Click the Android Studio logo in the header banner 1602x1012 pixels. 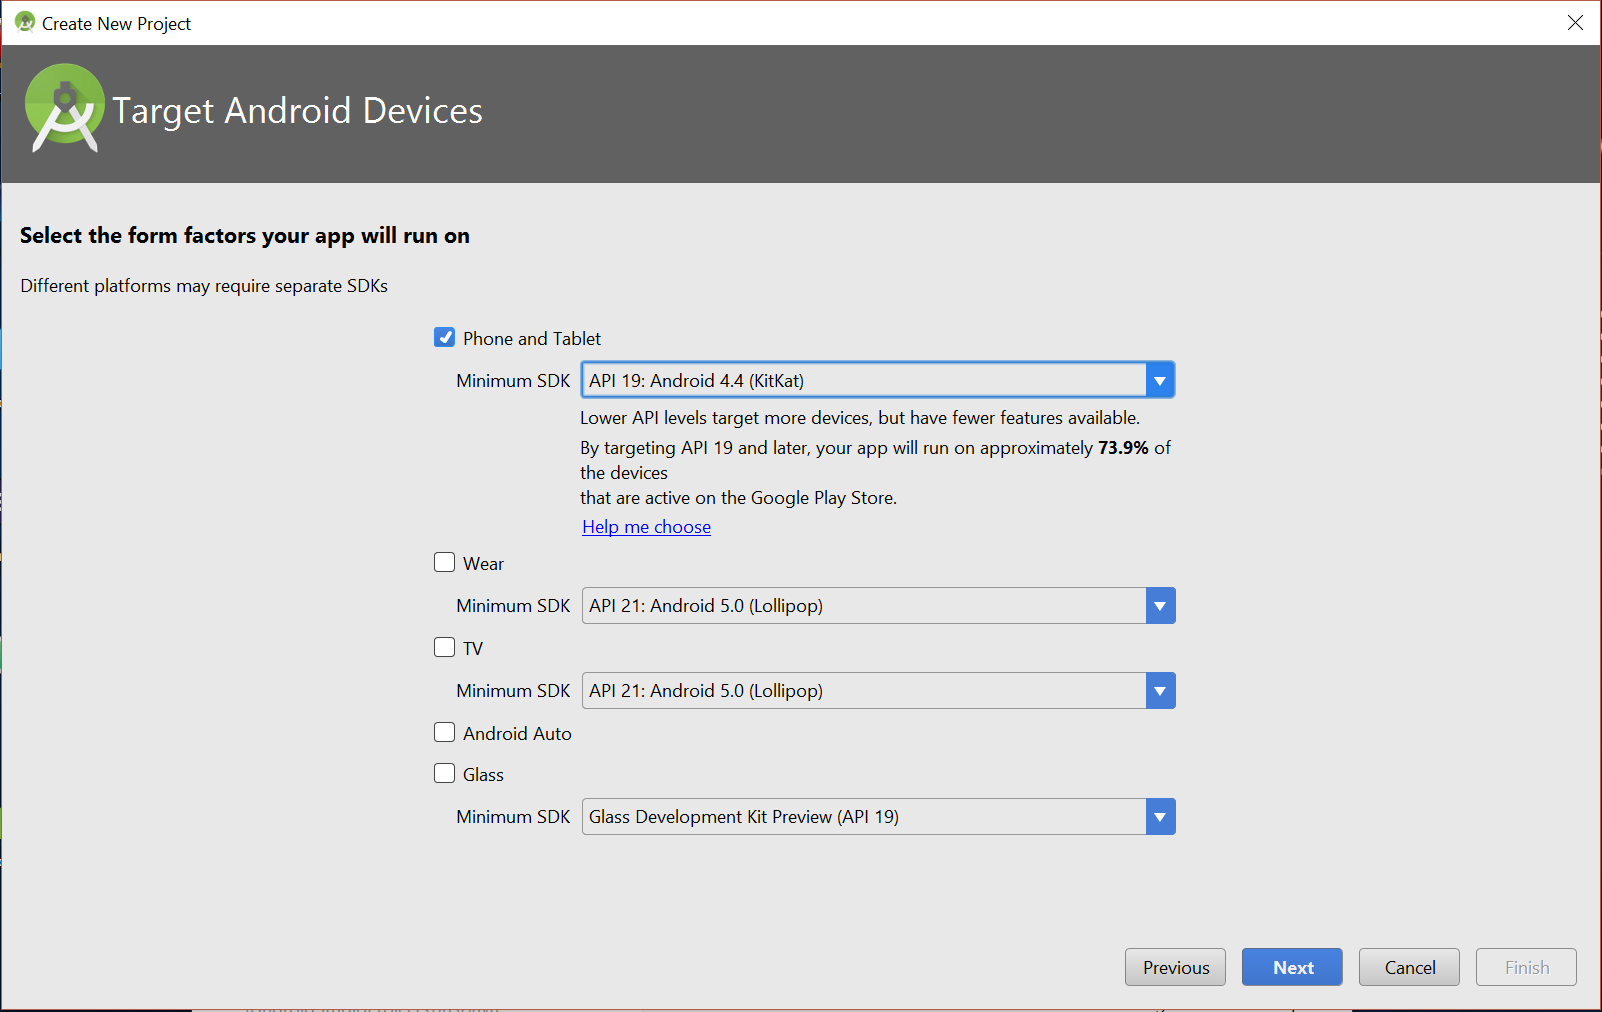tap(64, 107)
